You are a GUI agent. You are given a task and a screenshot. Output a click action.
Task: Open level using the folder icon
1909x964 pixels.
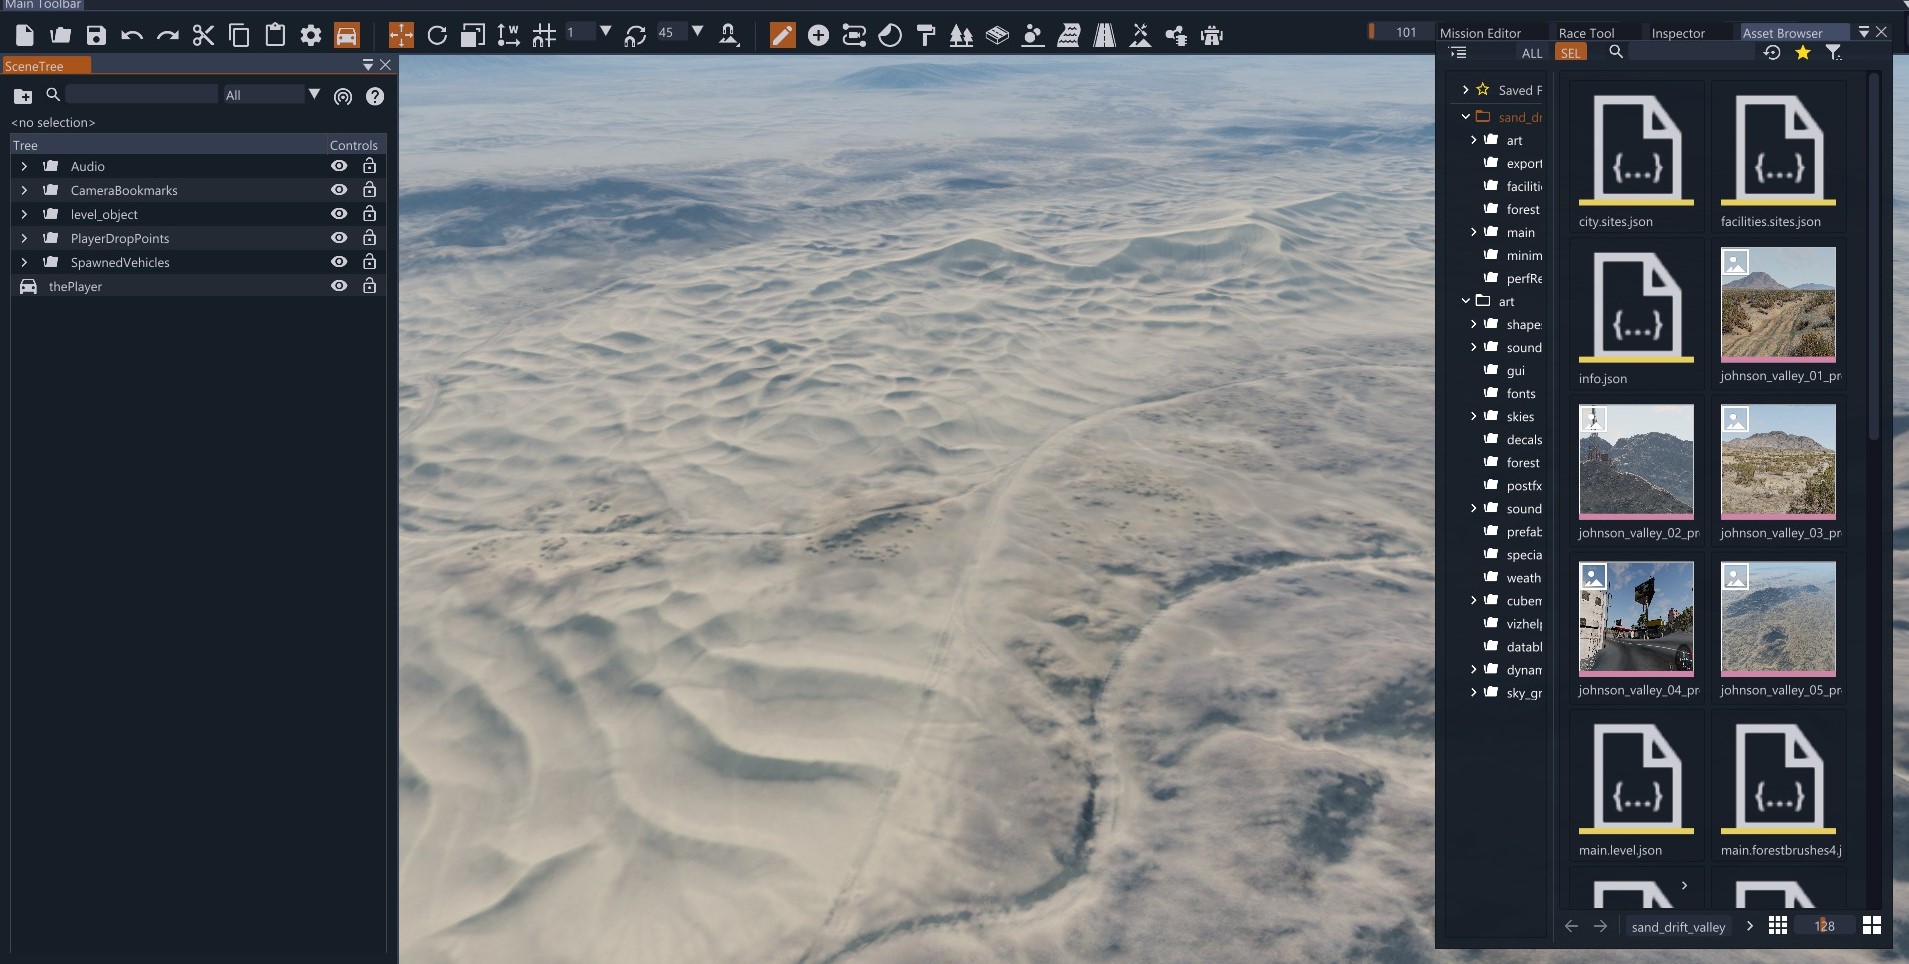(61, 36)
